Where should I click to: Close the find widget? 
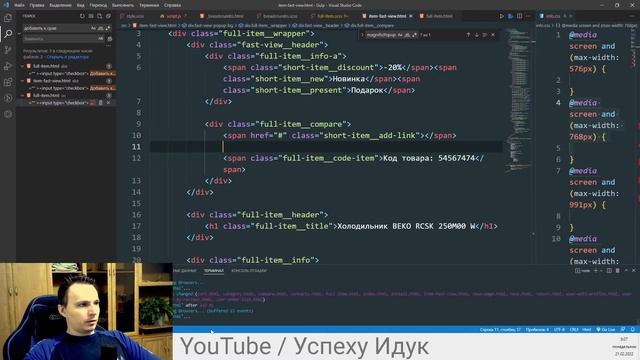493,35
